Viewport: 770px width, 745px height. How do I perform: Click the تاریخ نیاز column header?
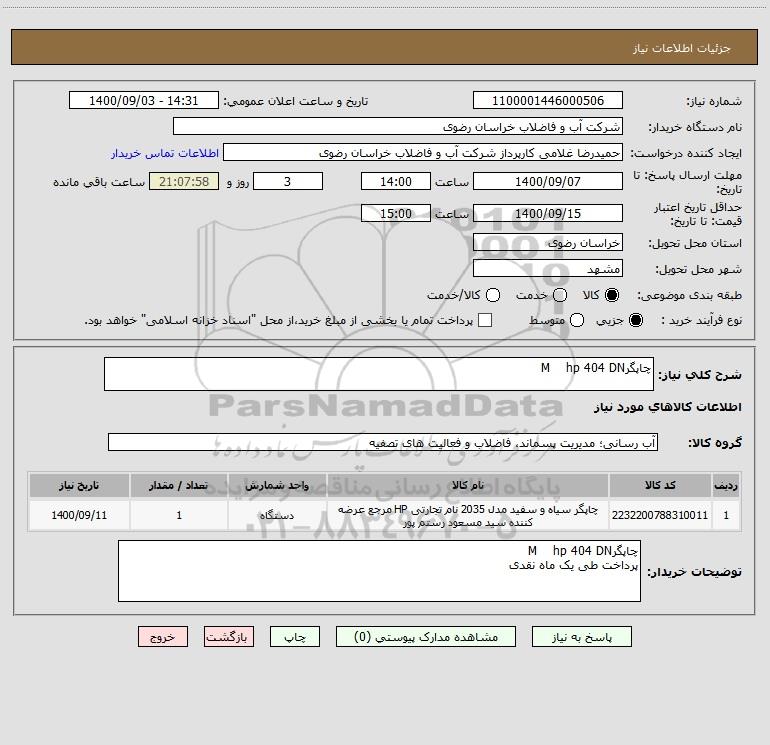coord(79,485)
